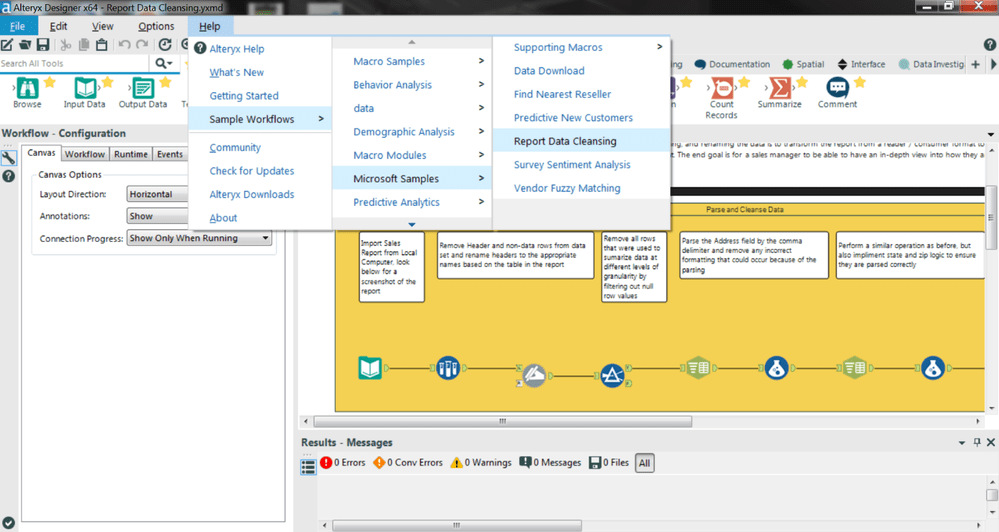999x532 pixels.
Task: Toggle the favorite star next to Input Data
Action: pos(107,82)
